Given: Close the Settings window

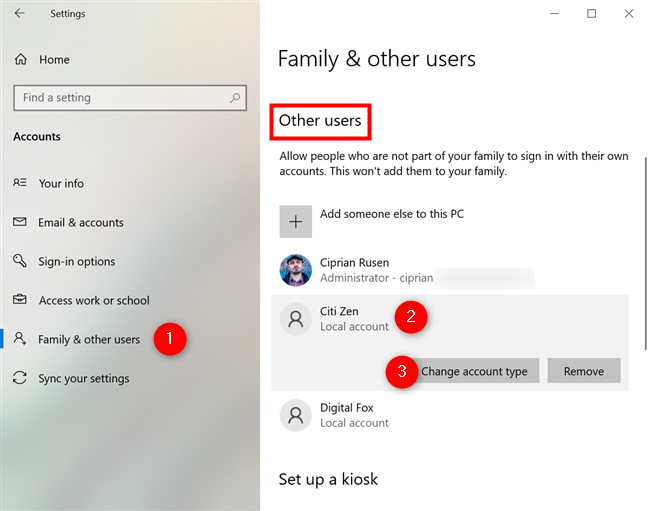Looking at the screenshot, I should pos(629,14).
